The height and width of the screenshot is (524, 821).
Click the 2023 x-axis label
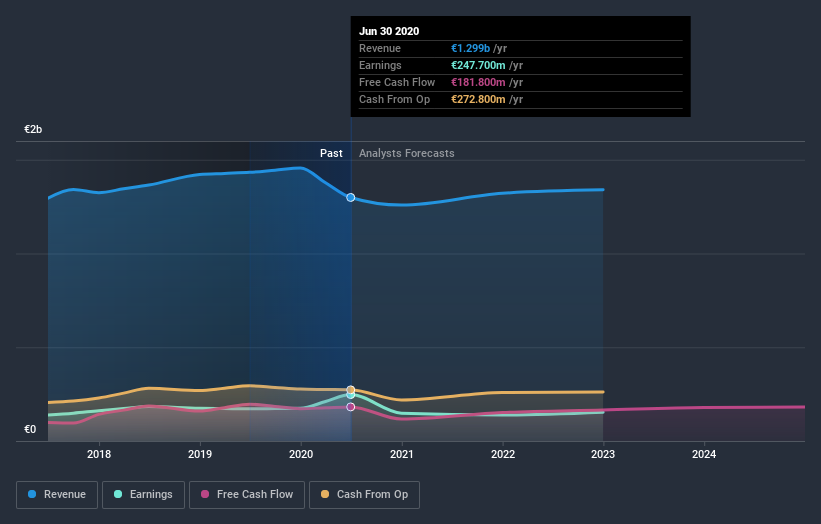pos(603,454)
